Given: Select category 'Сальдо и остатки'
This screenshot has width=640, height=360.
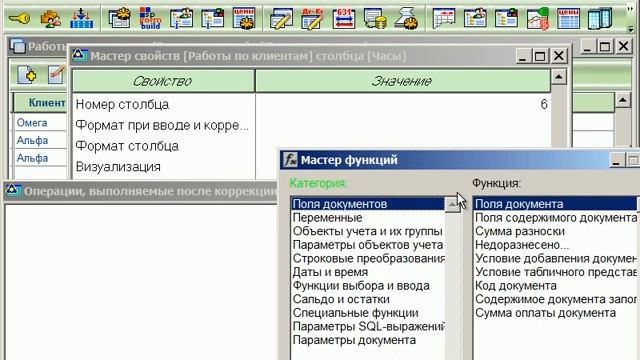Looking at the screenshot, I should [x=368, y=299].
